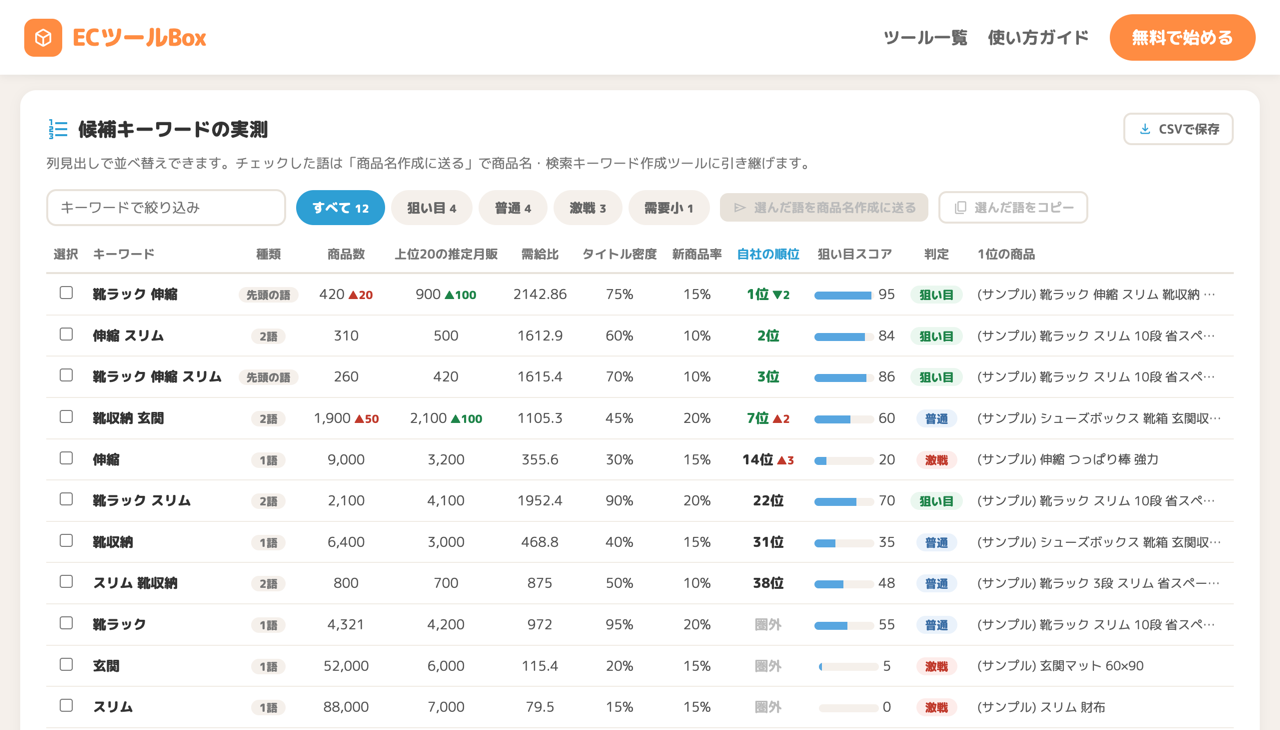This screenshot has height=730, width=1280.
Task: Click the 狙い目 badge in 靴ラック スリム row
Action: tap(936, 501)
